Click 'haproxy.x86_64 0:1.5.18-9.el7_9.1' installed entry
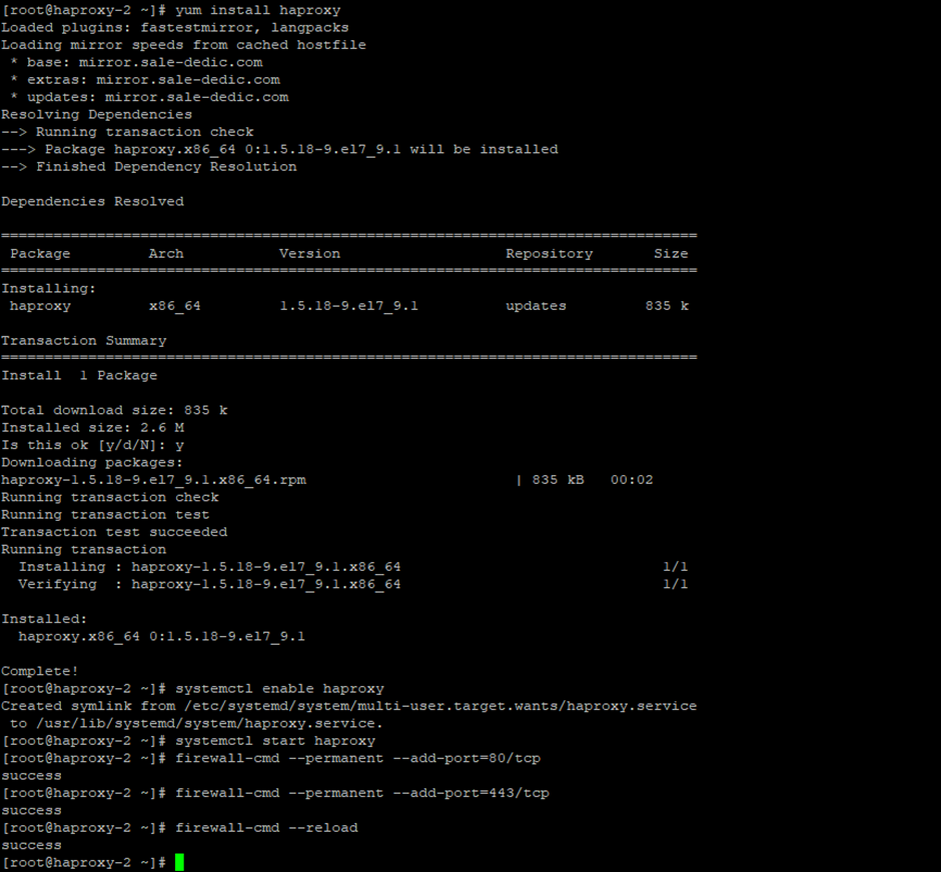Viewport: 941px width, 872px height. (161, 637)
